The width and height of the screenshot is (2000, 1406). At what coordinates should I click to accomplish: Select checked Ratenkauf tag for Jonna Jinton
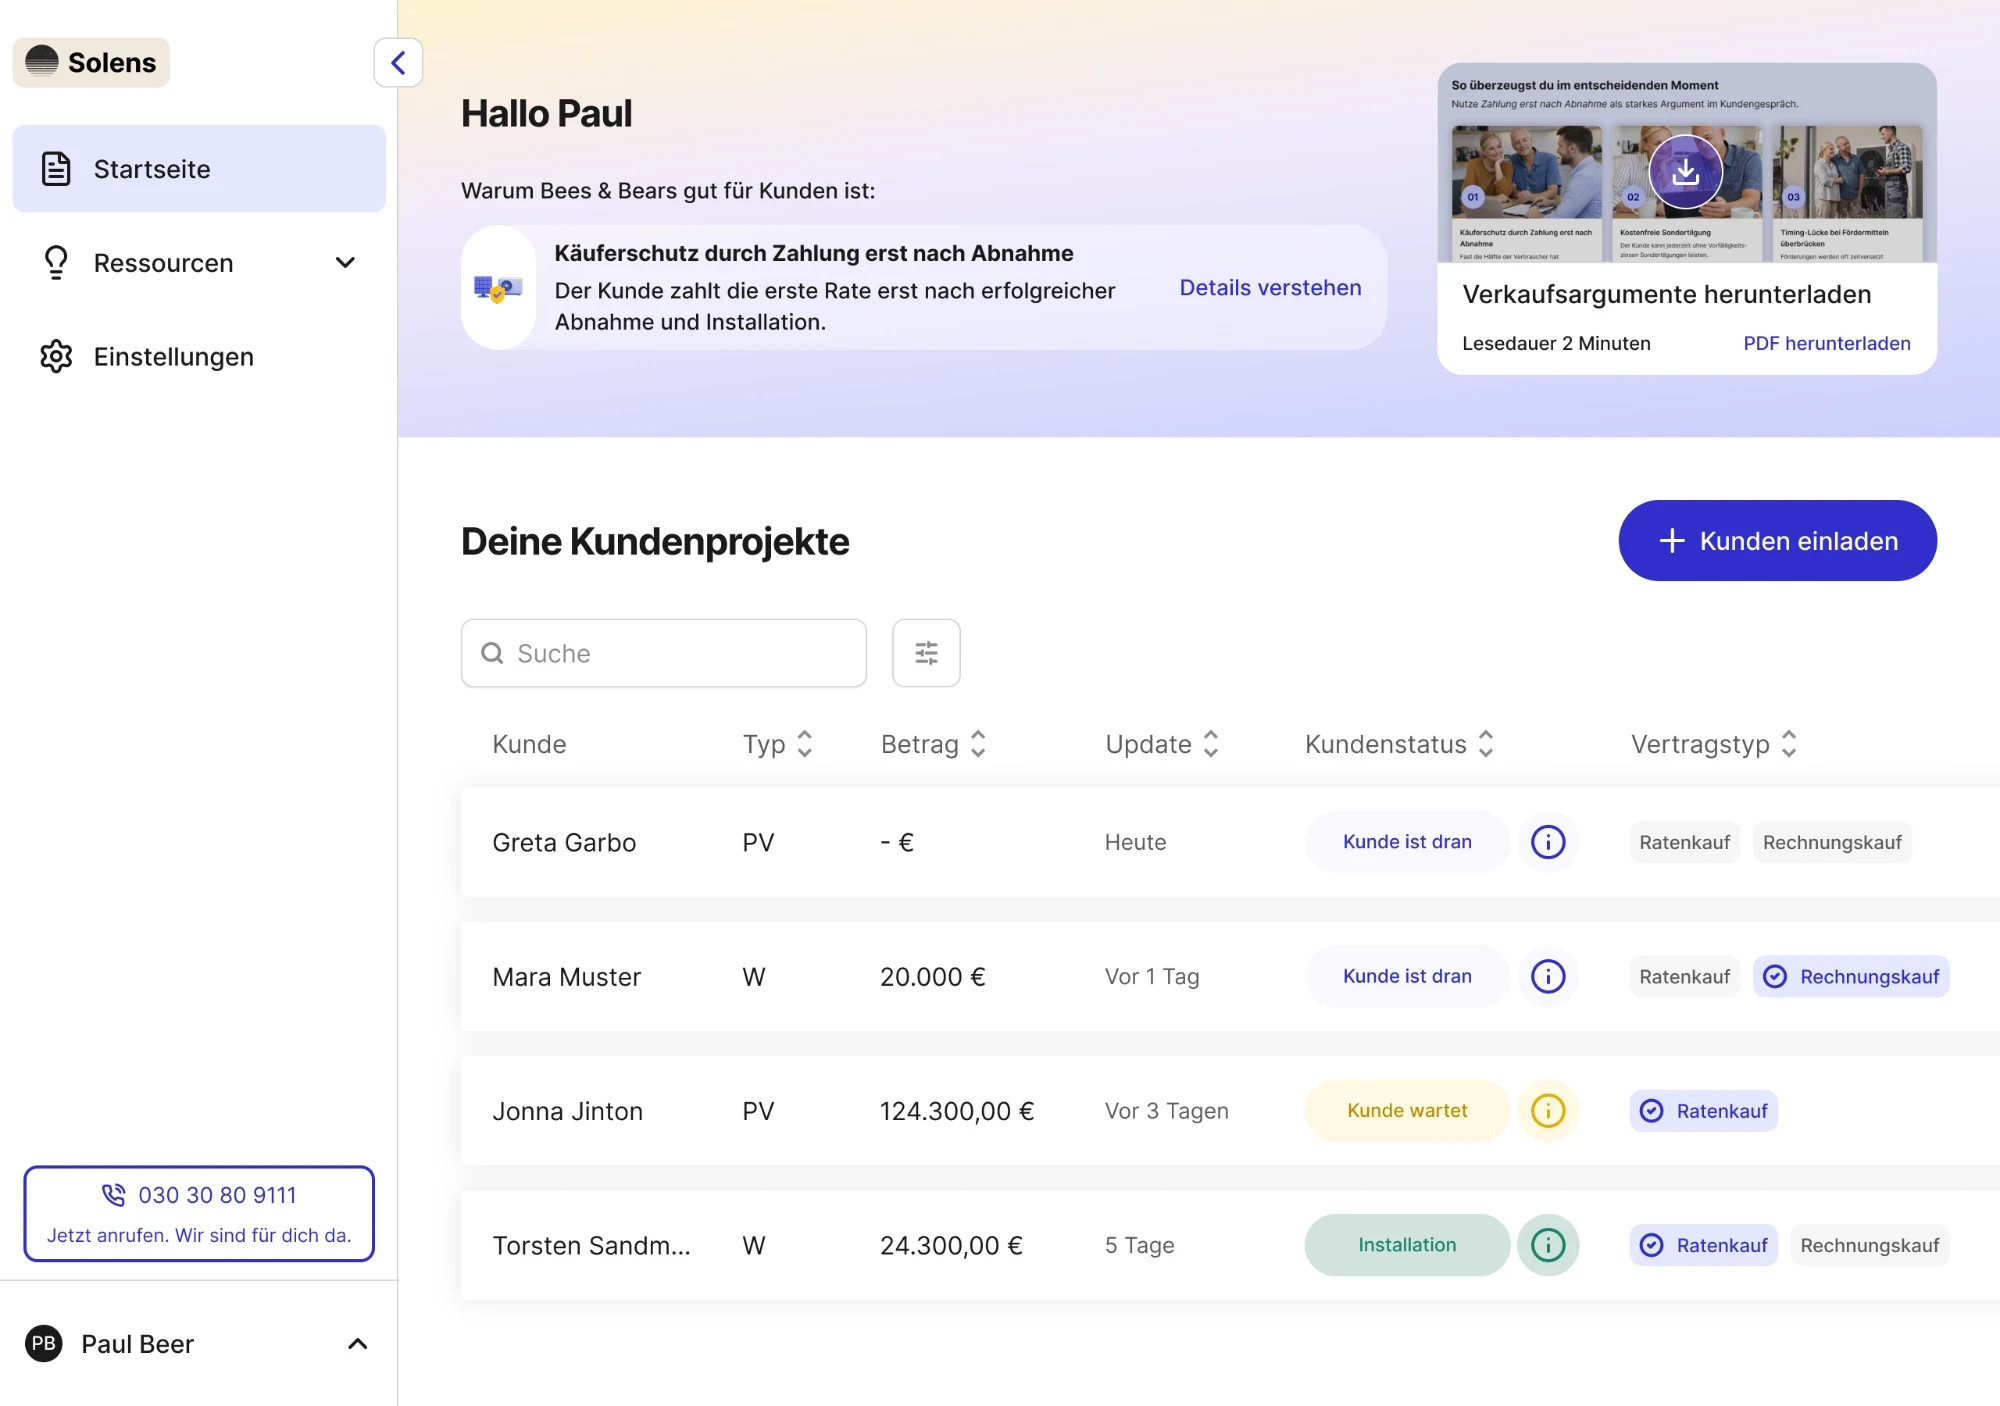click(1704, 1111)
